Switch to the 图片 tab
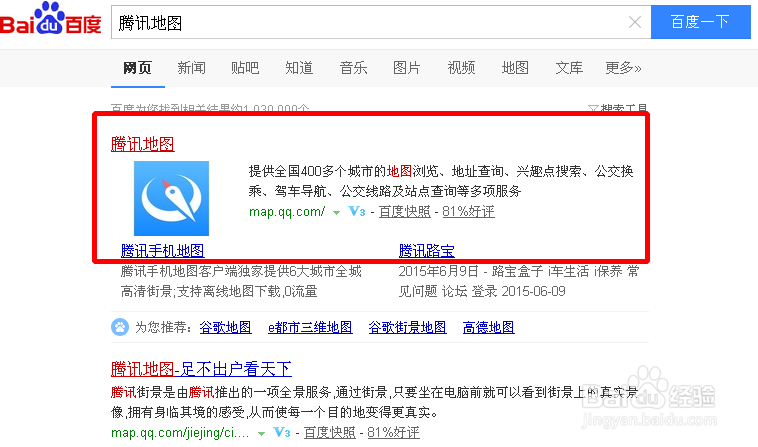This screenshot has height=447, width=758. click(x=407, y=68)
